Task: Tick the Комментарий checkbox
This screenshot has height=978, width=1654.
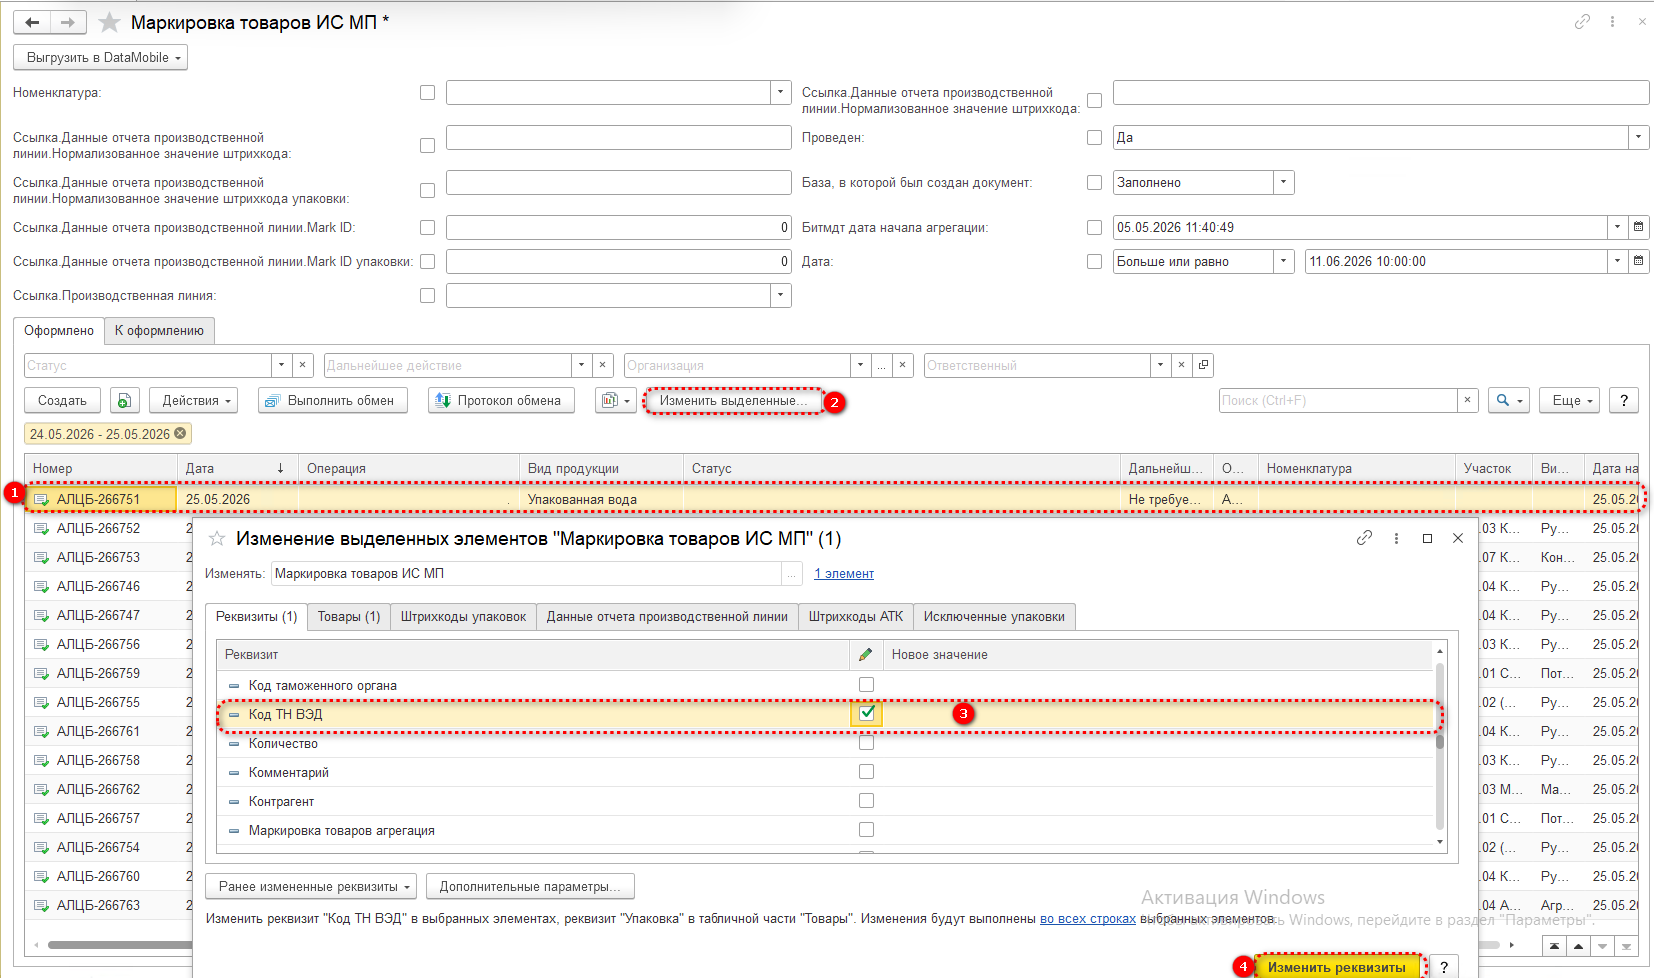Action: click(x=866, y=772)
